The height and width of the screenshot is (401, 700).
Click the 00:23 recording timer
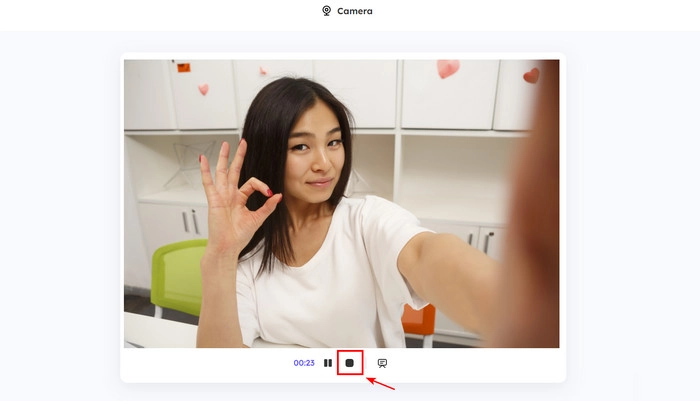(304, 363)
